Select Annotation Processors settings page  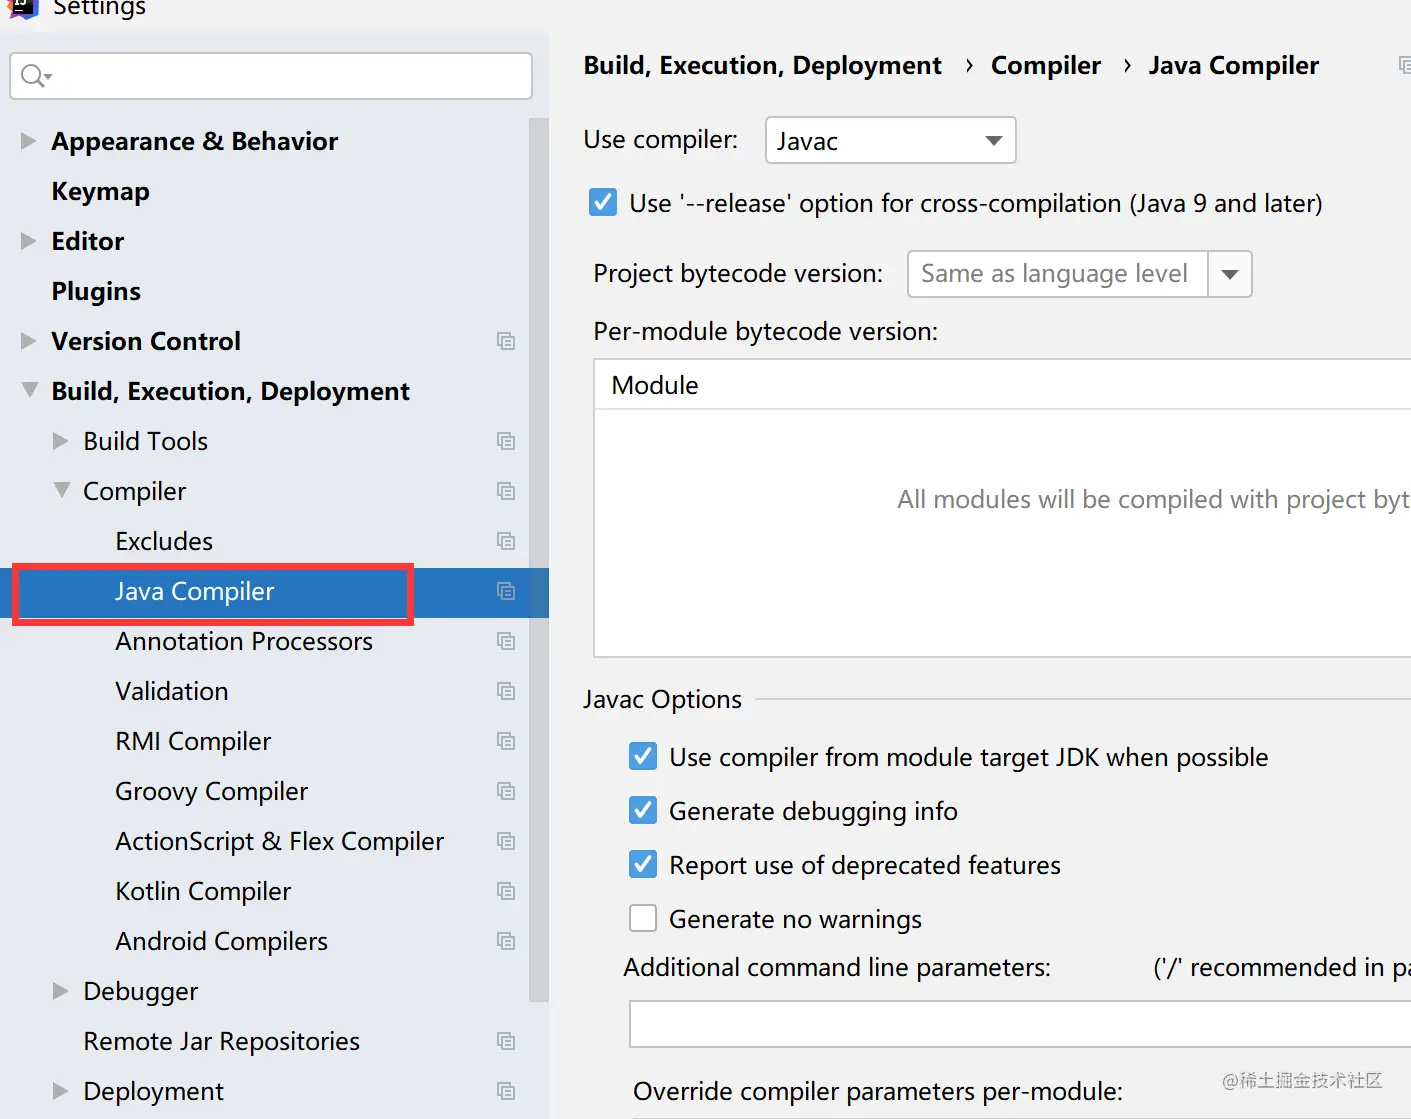pos(244,641)
